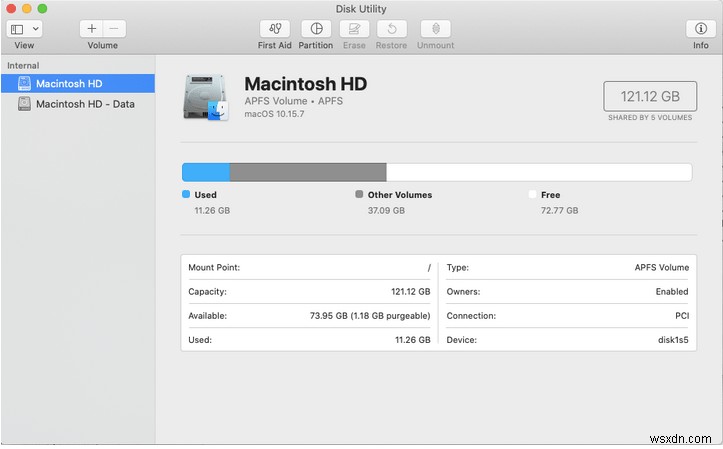Click the Macintosh HD - Data disk icon

point(24,104)
